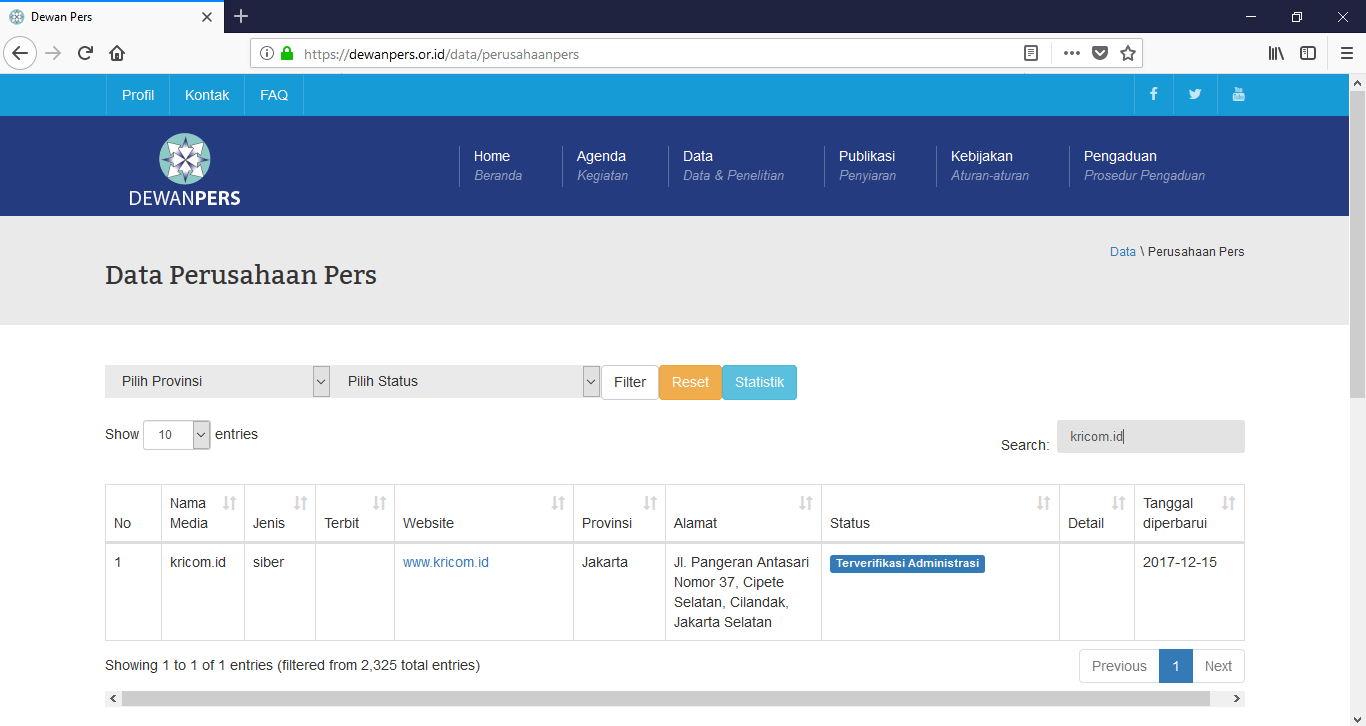Open the Show entries count dropdown
This screenshot has height=726, width=1366.
tap(177, 435)
